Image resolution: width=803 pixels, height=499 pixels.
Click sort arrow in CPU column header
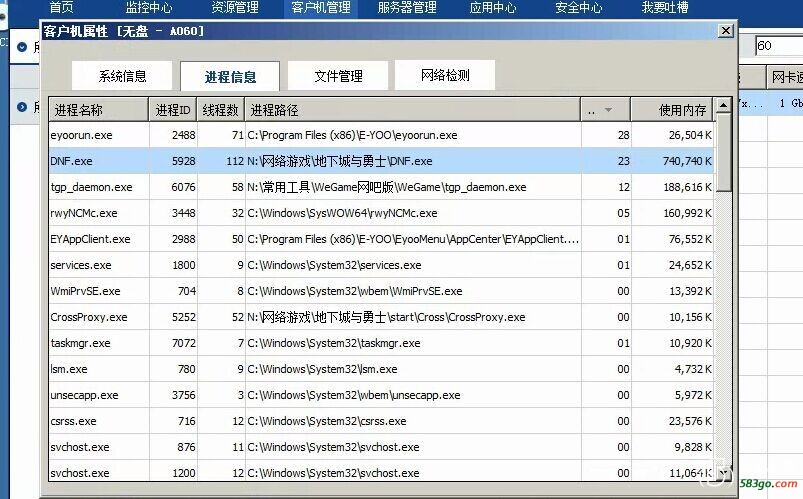[609, 109]
